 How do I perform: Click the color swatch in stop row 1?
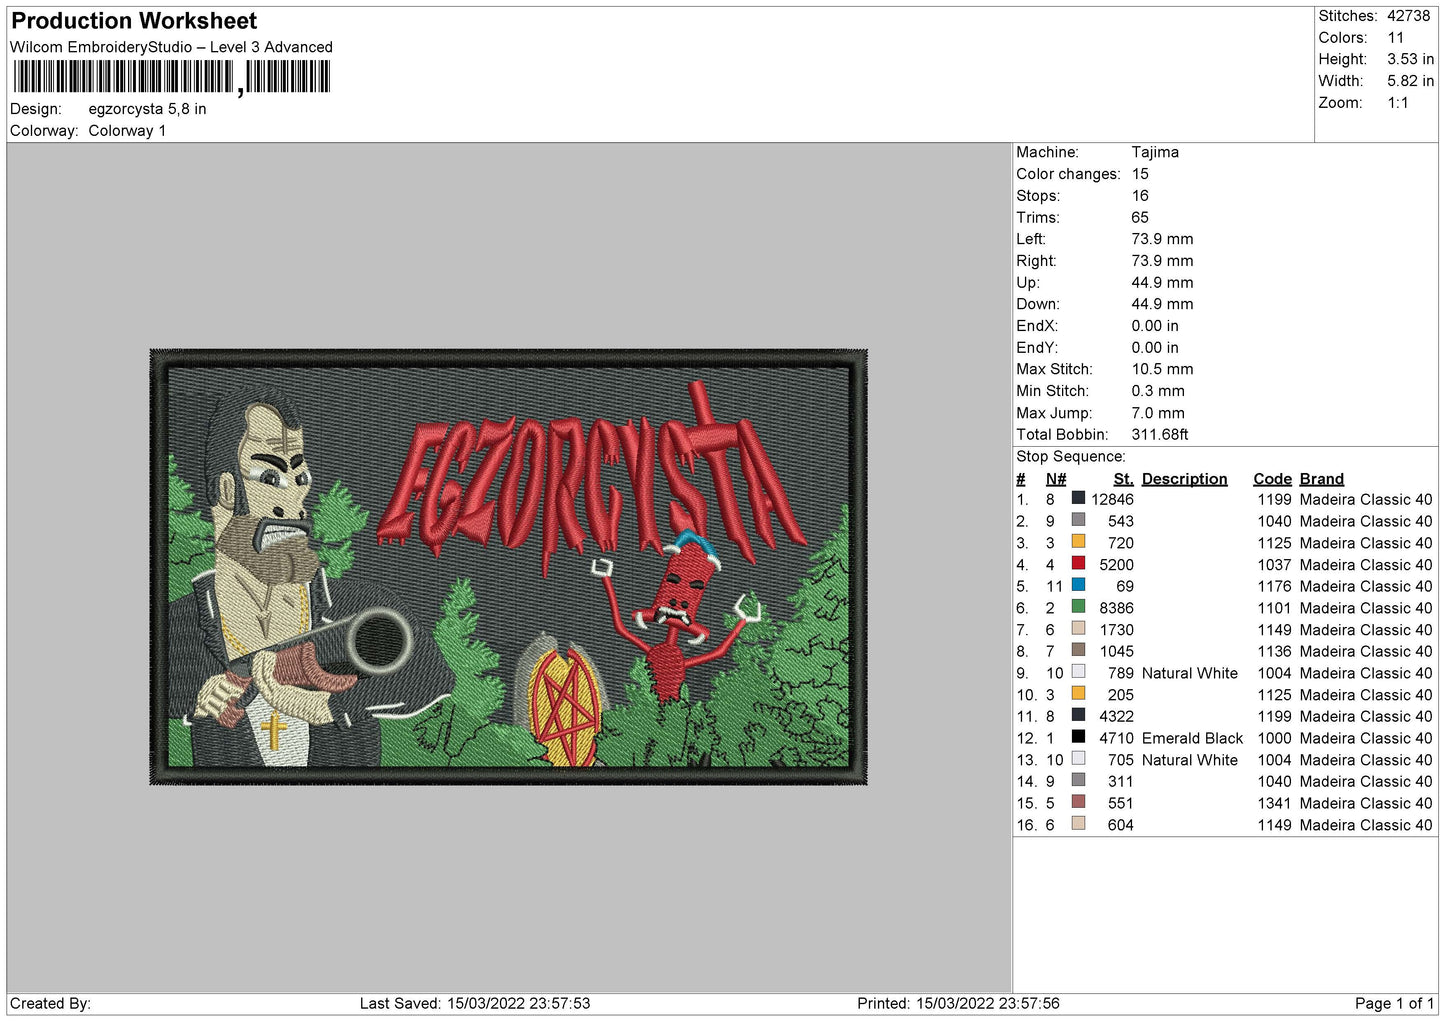pyautogui.click(x=1078, y=498)
